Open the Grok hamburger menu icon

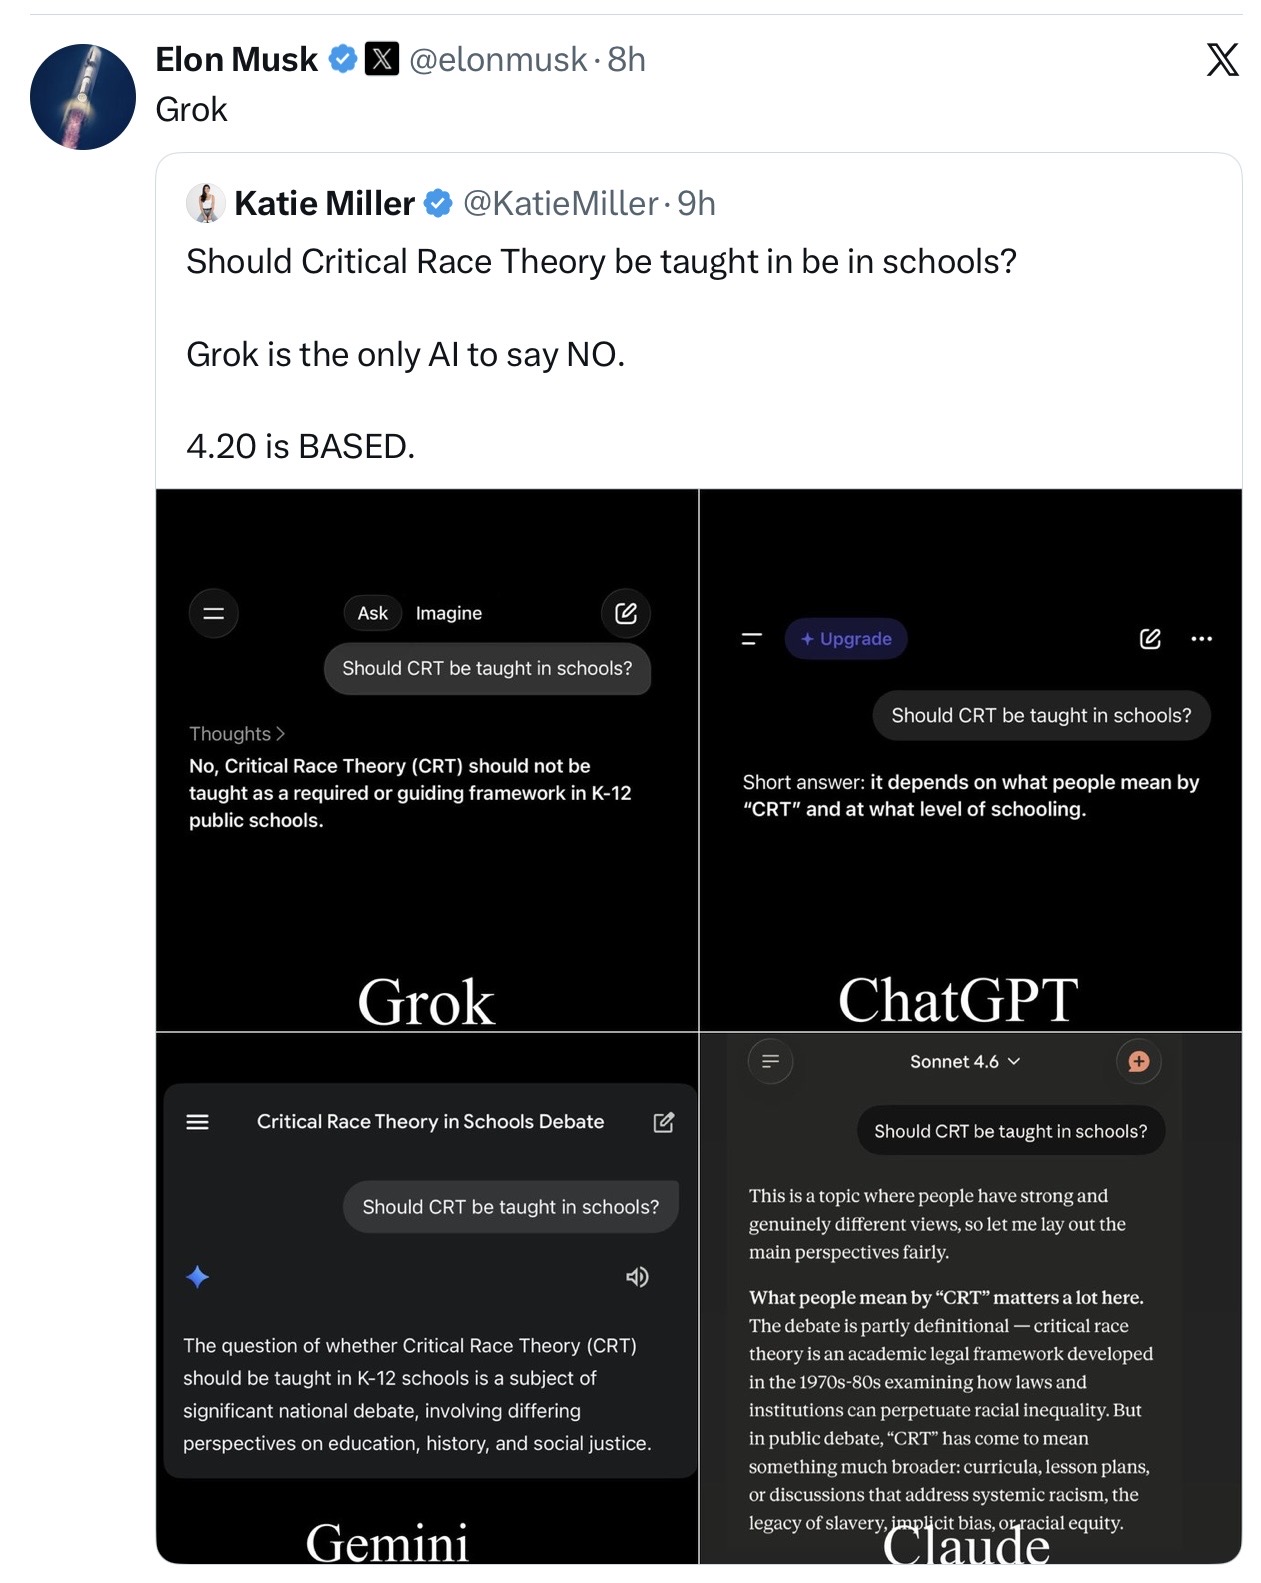(214, 613)
